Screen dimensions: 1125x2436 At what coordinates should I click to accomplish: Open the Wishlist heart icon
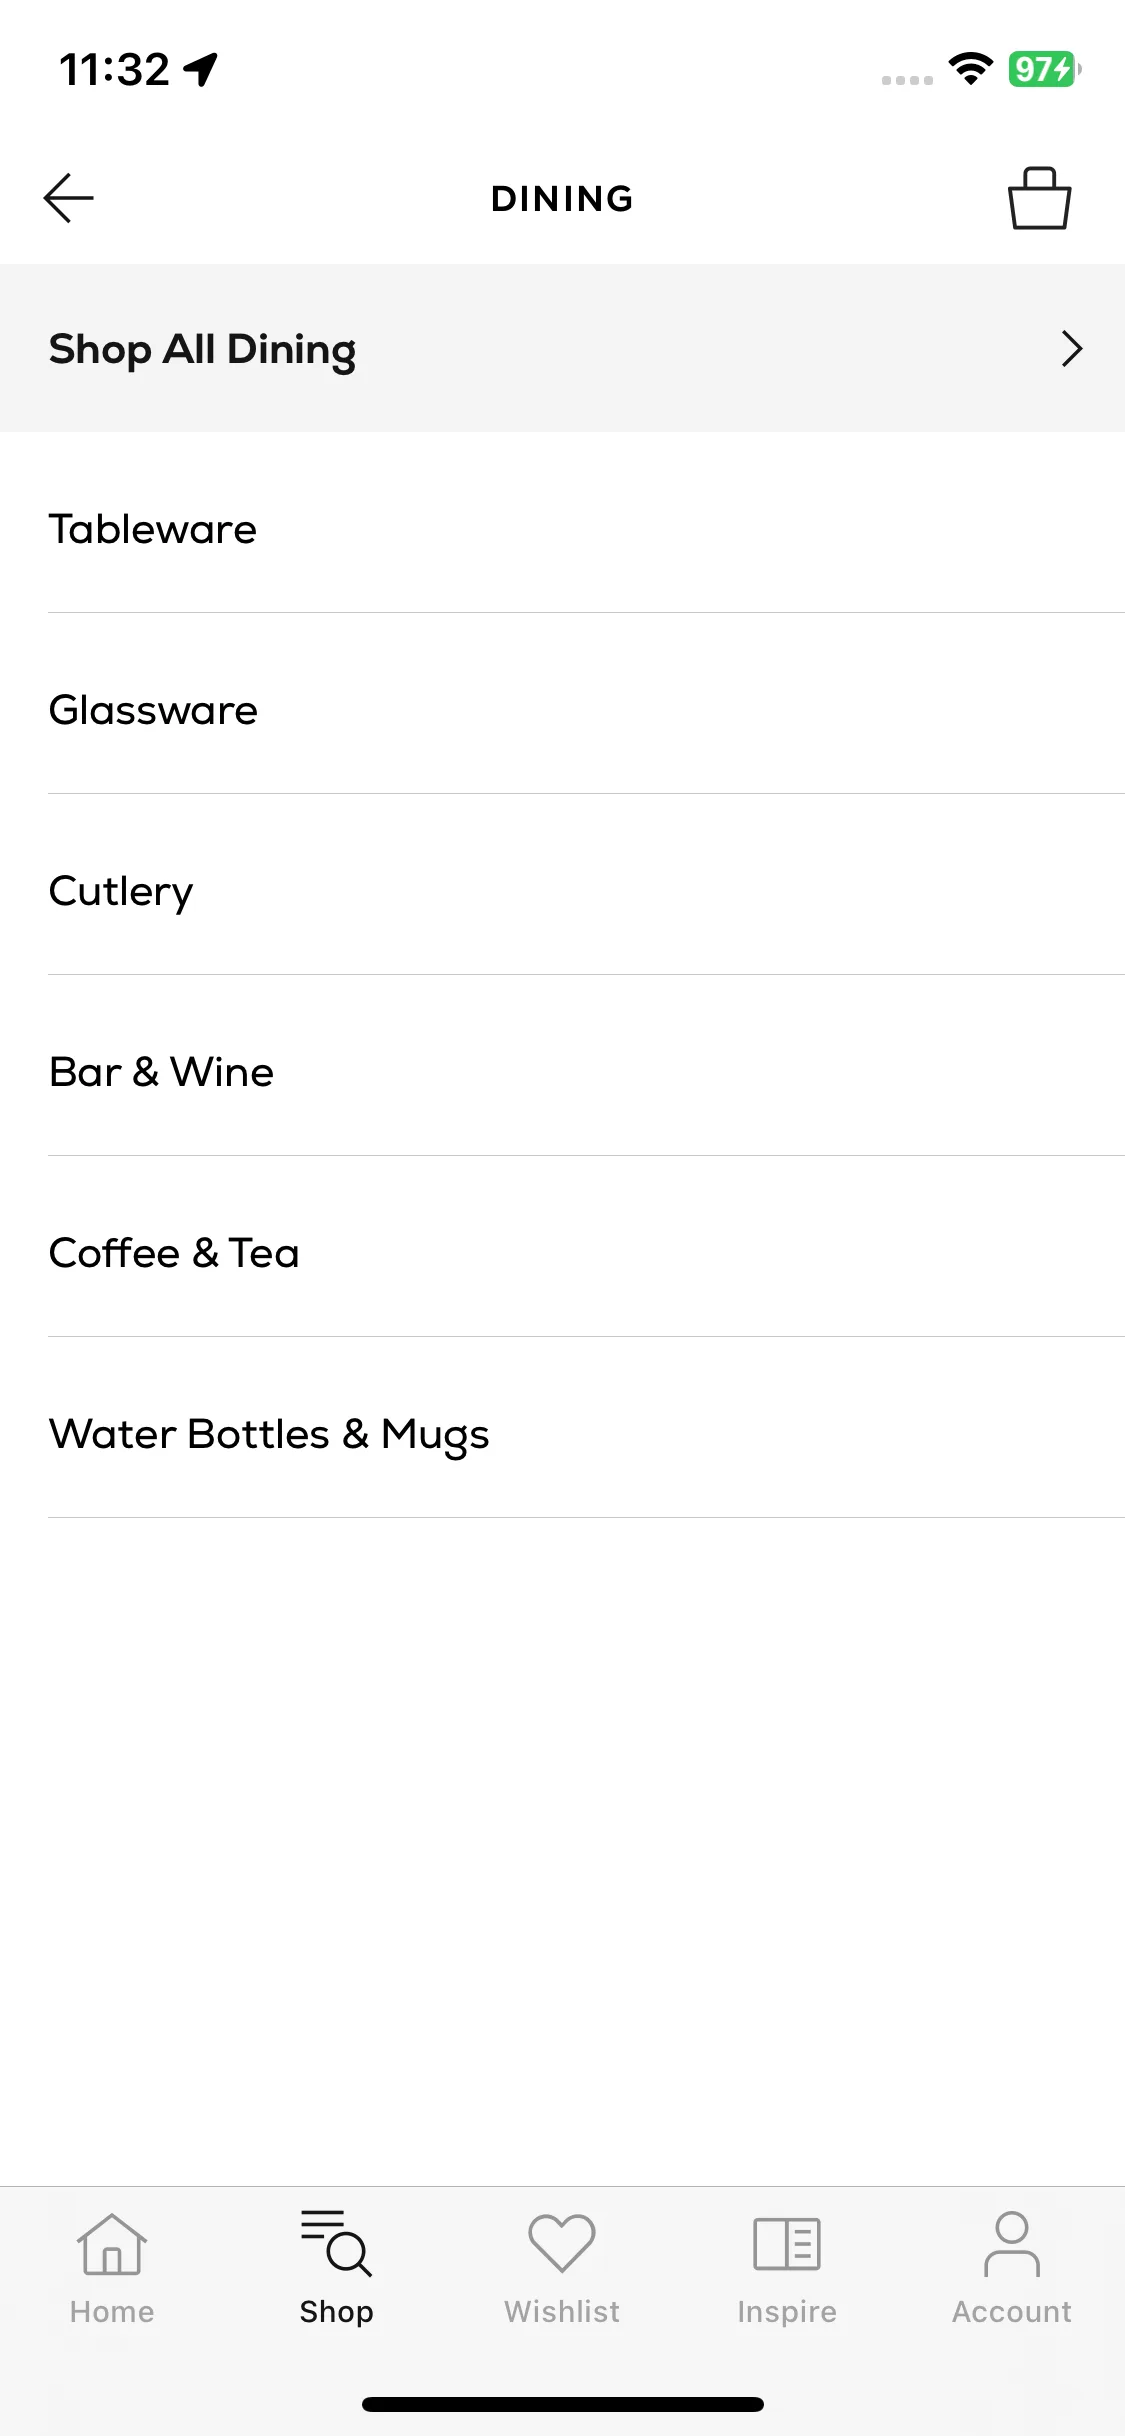click(x=562, y=2243)
